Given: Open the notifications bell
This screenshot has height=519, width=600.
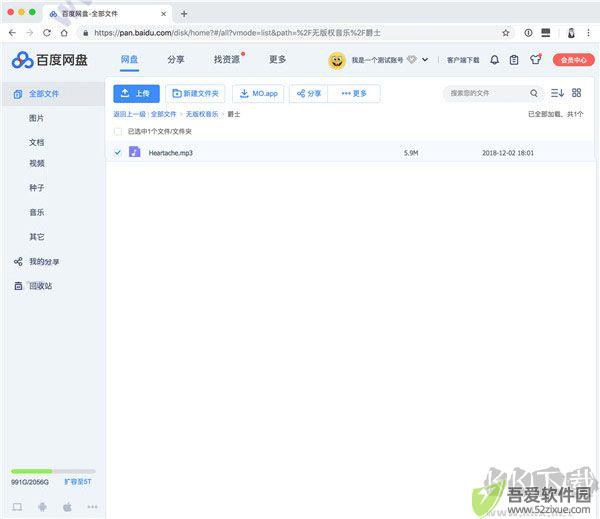Looking at the screenshot, I should [x=494, y=60].
